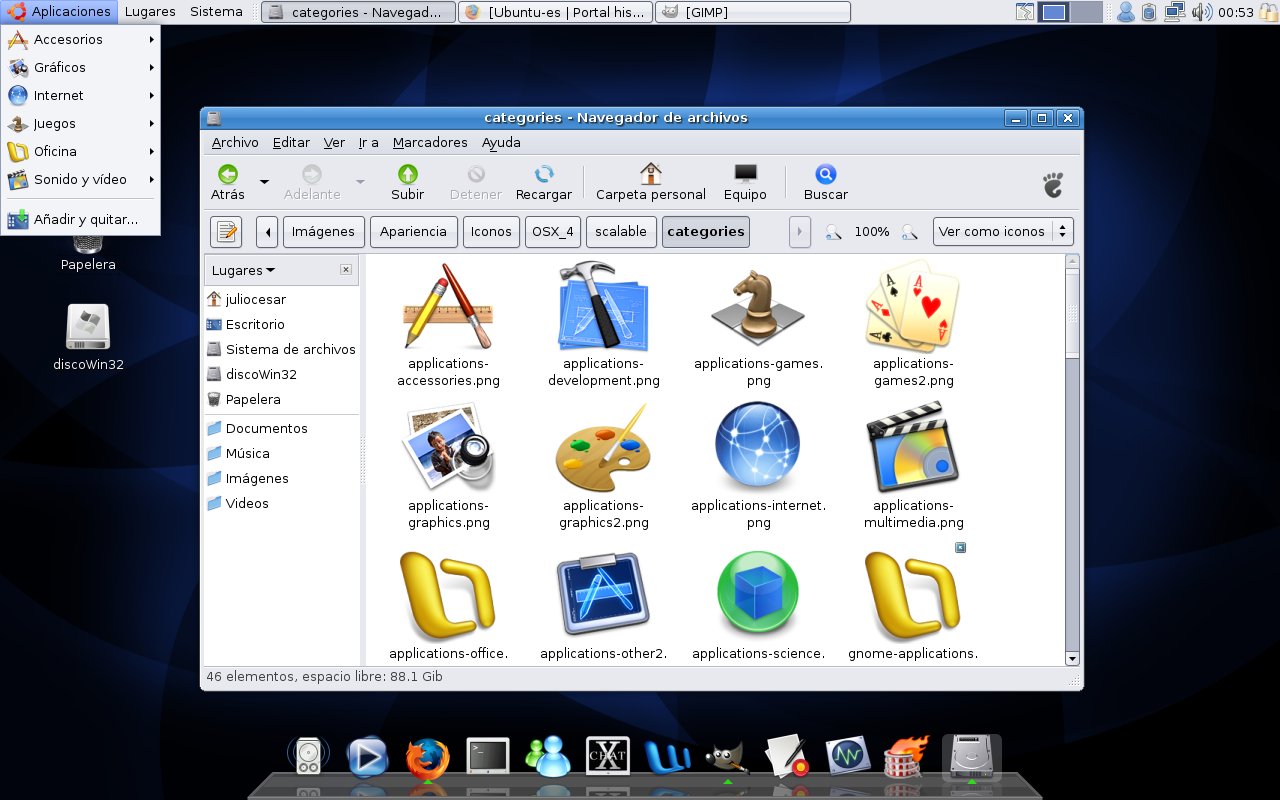Open the flaming disc burner dock icon
Viewport: 1280px width, 800px height.
tap(908, 757)
